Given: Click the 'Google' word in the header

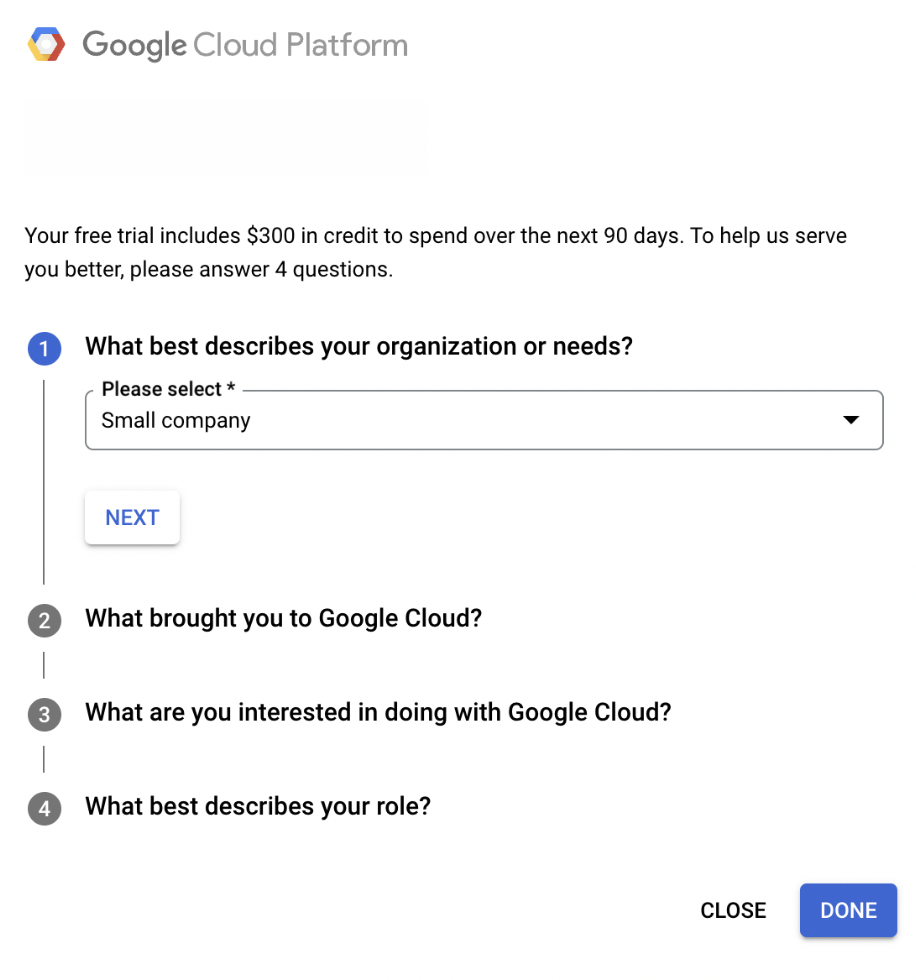Looking at the screenshot, I should 134,45.
